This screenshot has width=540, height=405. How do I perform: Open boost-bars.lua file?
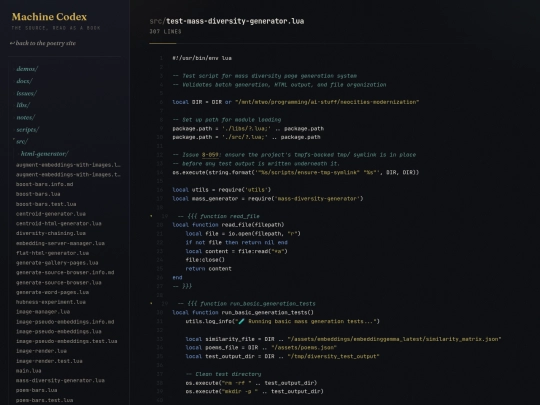click(x=38, y=194)
